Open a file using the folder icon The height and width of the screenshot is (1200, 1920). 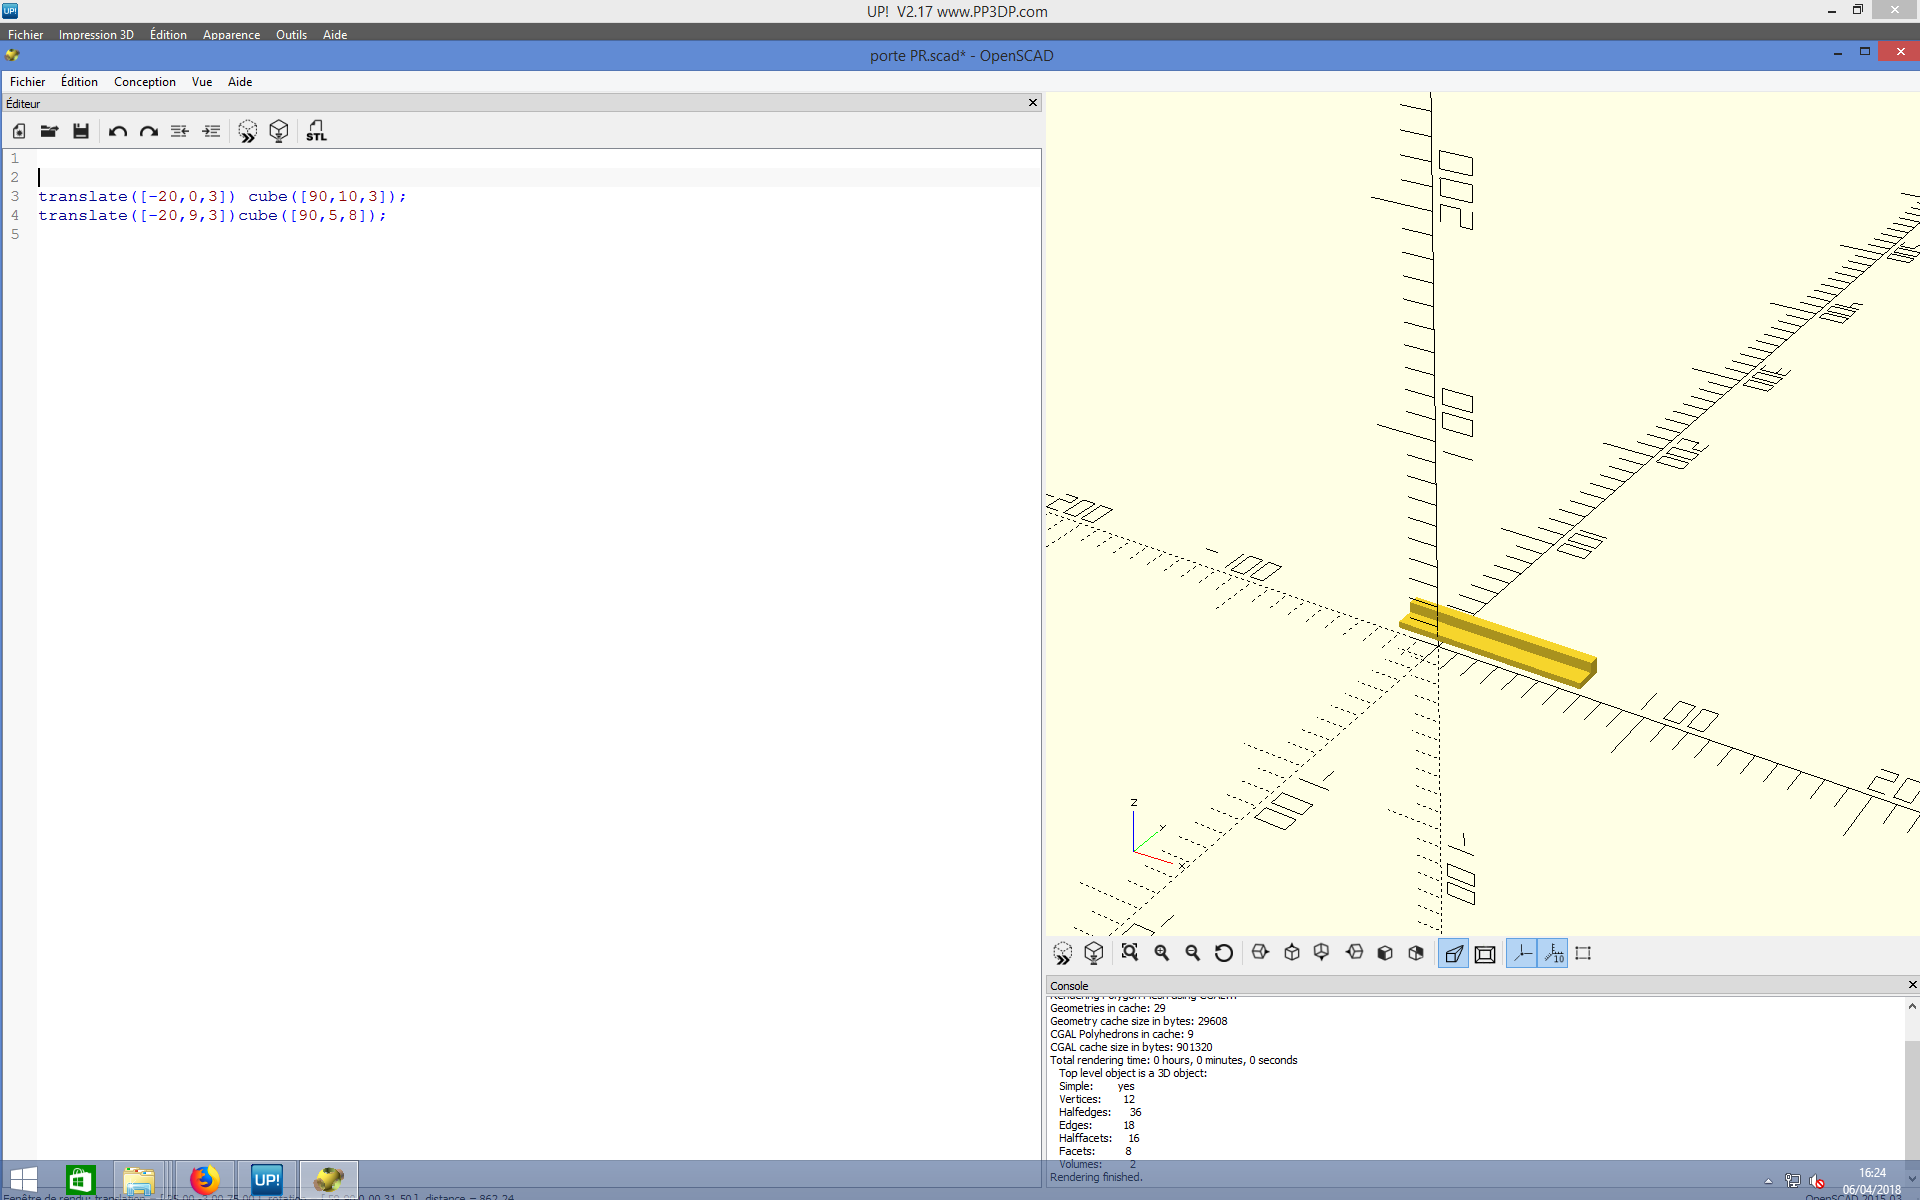tap(49, 131)
